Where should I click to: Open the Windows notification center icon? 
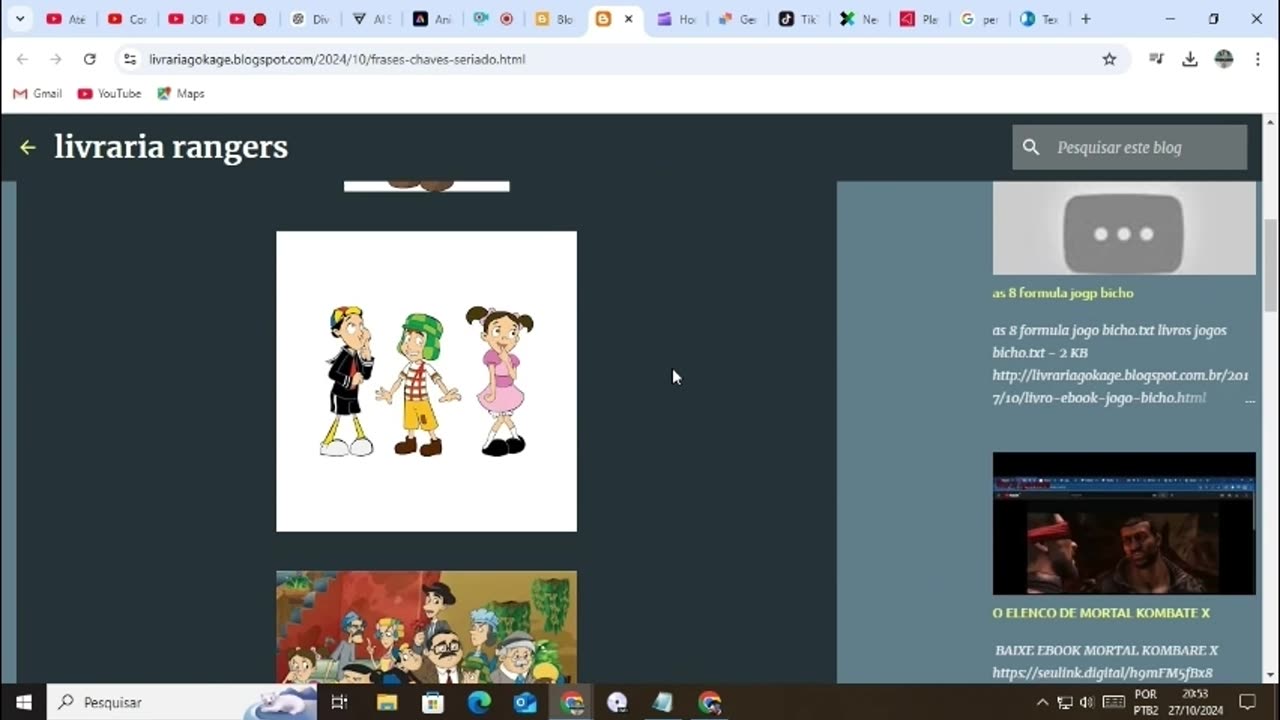tap(1247, 702)
